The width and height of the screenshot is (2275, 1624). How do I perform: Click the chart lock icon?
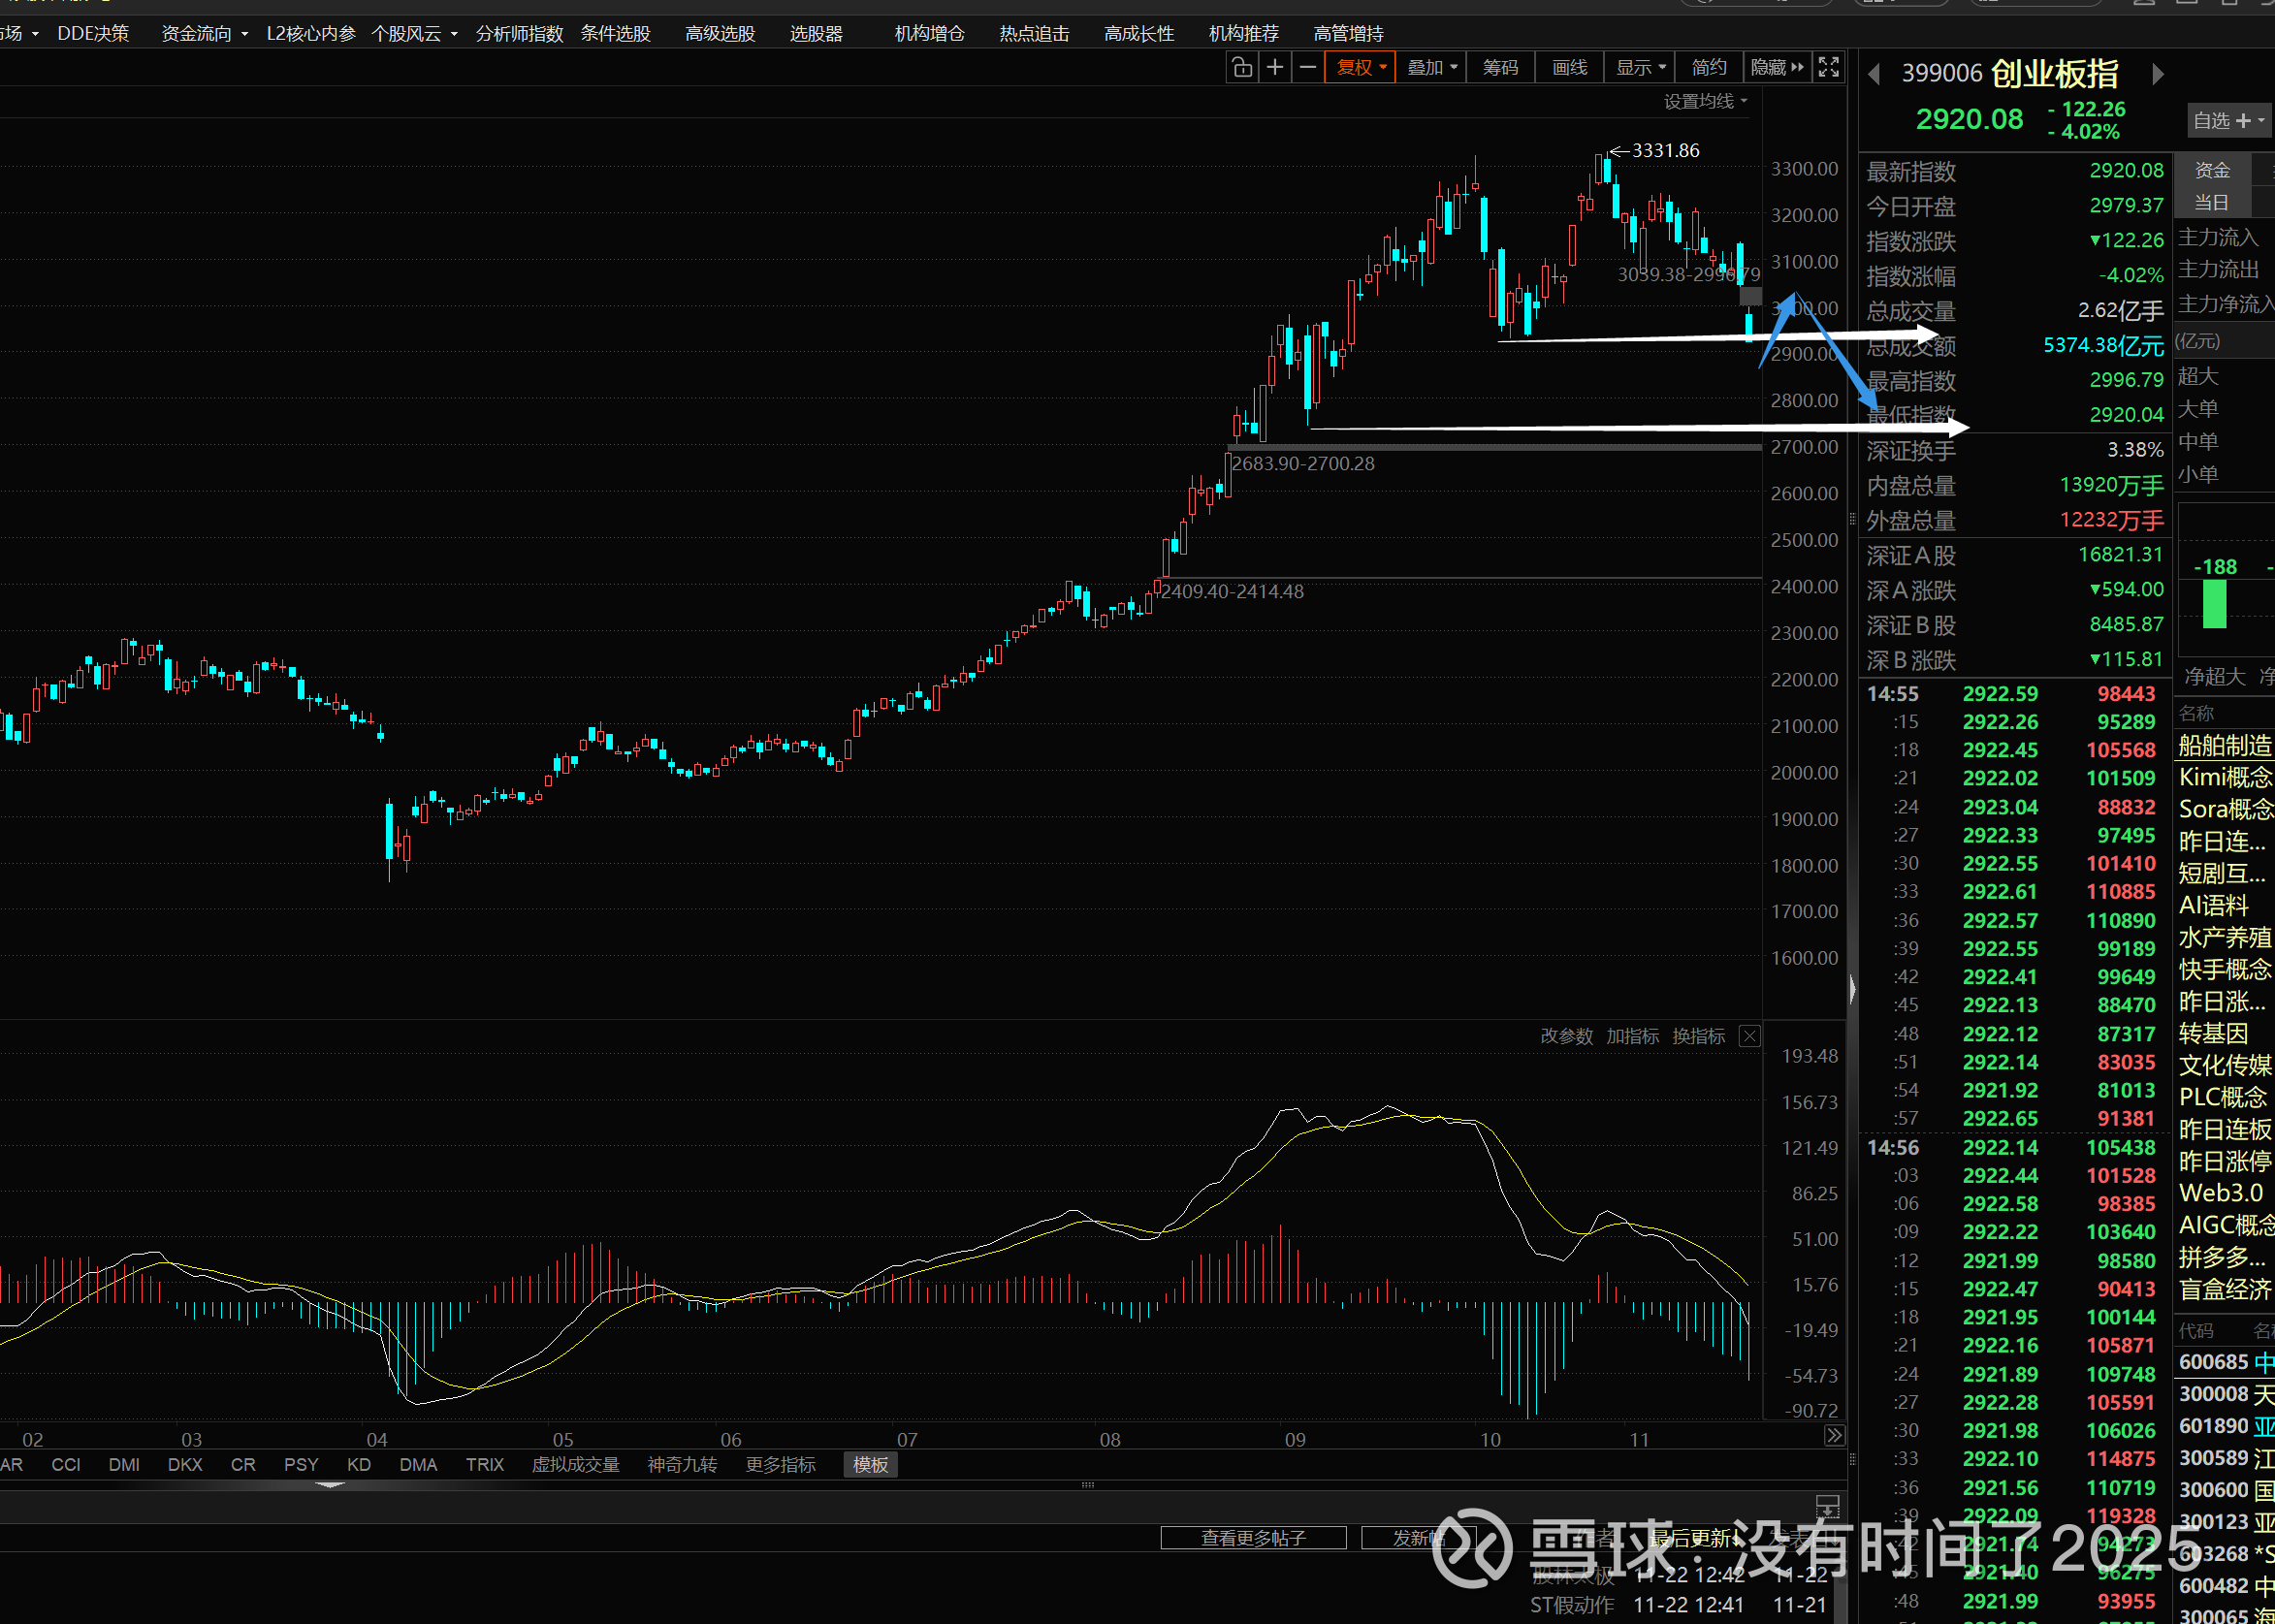[1241, 67]
